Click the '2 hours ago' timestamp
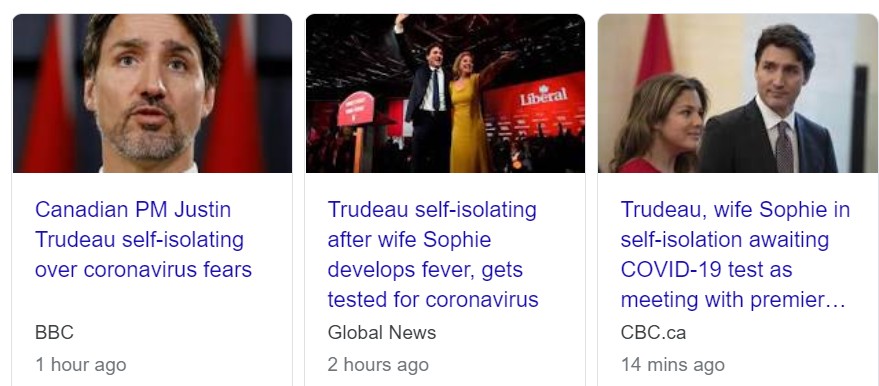Screen dimensions: 879x386 pyautogui.click(x=378, y=365)
